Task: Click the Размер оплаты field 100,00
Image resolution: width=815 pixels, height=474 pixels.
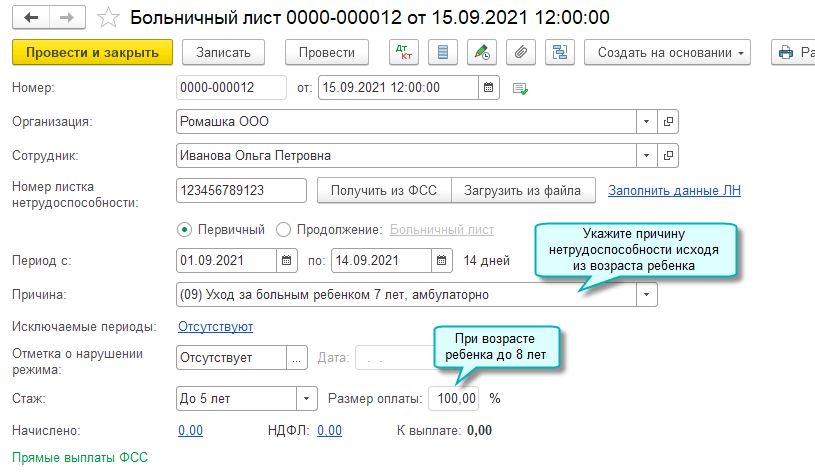Action: [x=454, y=399]
